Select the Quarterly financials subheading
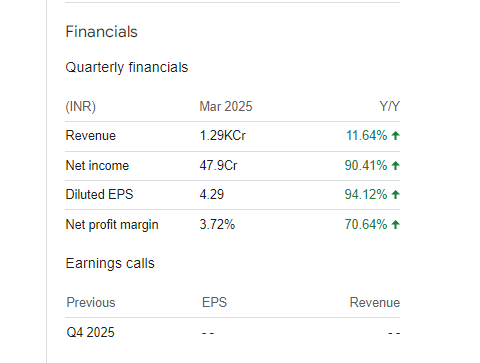Image resolution: width=480 pixels, height=363 pixels. click(x=127, y=67)
